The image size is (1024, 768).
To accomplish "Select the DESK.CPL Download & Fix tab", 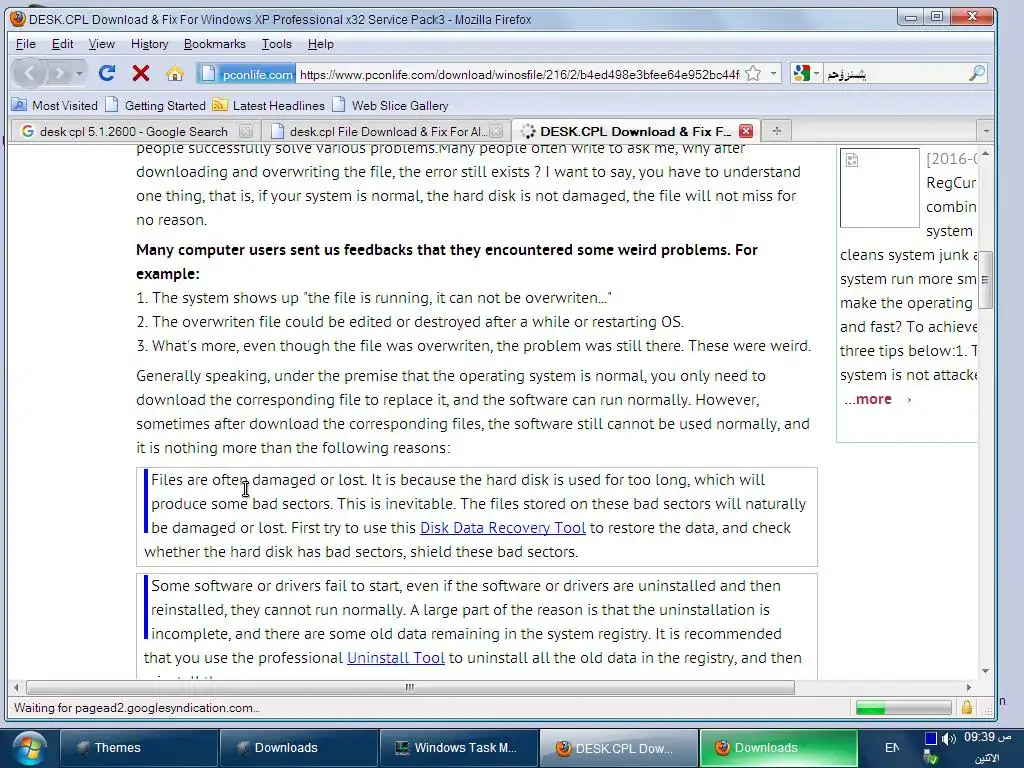I will 633,131.
